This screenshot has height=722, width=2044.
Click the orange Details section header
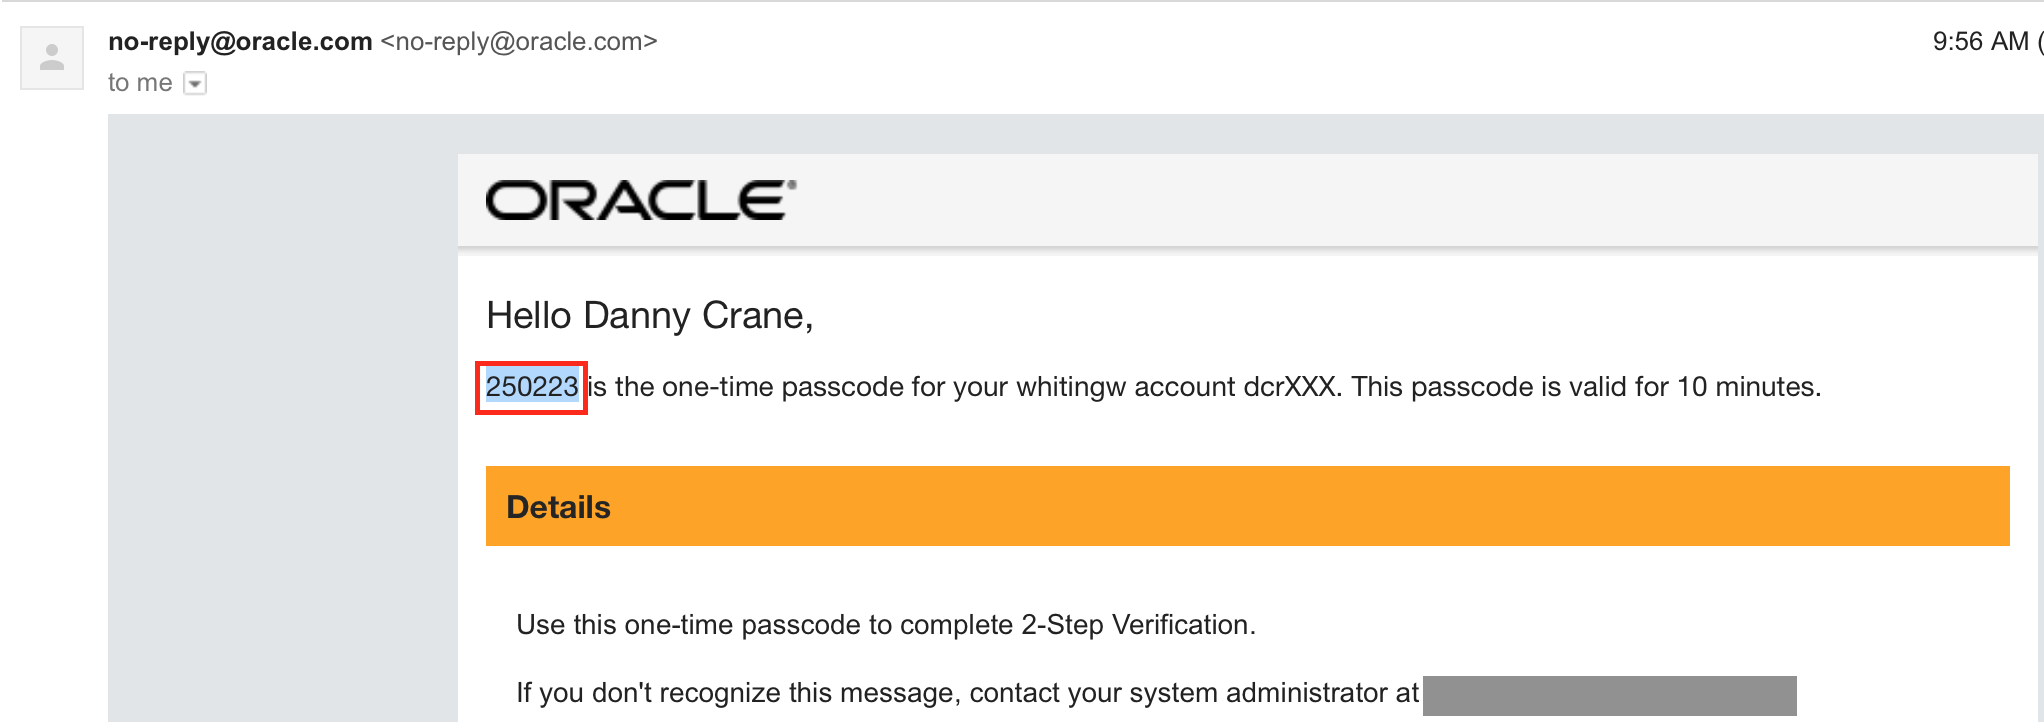(x=1248, y=506)
